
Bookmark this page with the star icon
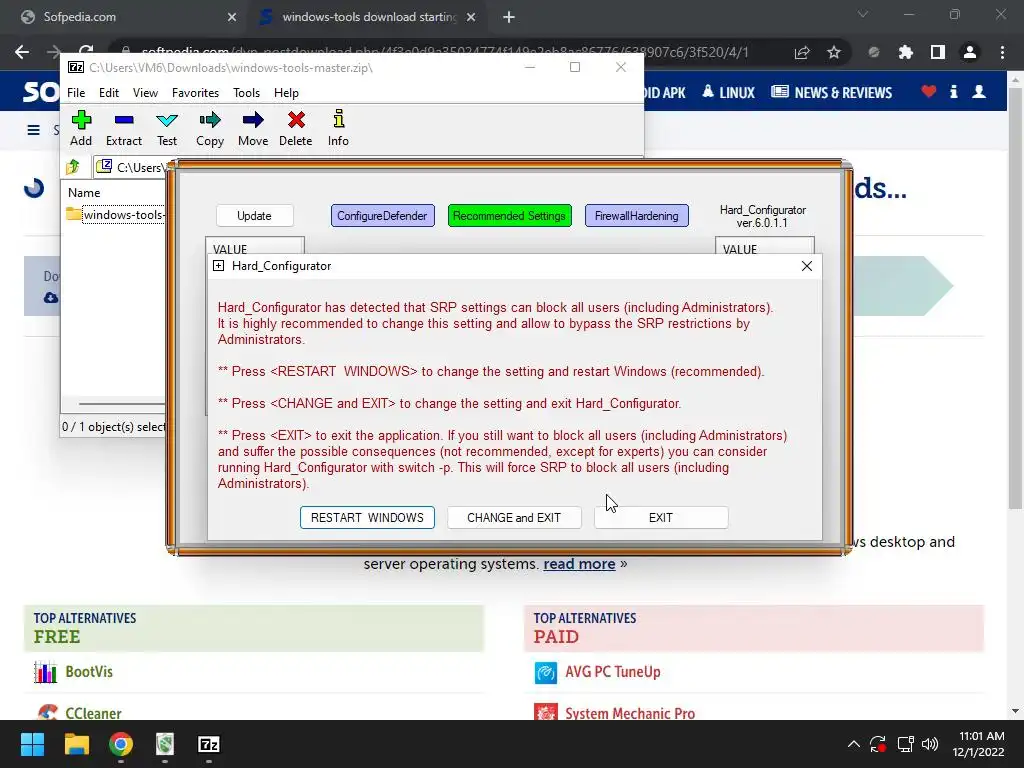point(834,52)
